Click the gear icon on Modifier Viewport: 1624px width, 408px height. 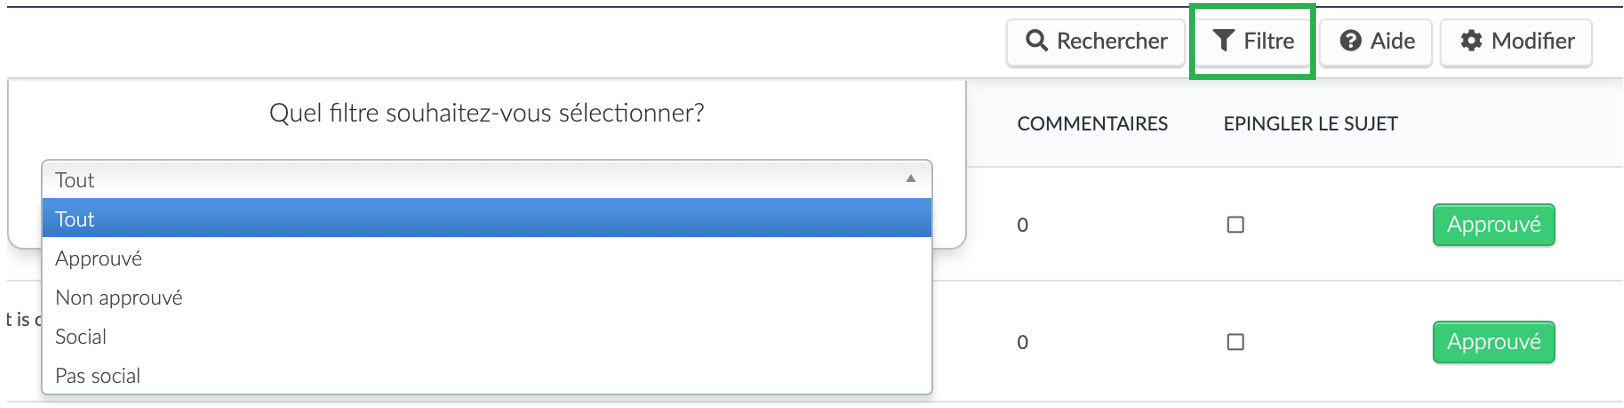[1471, 41]
